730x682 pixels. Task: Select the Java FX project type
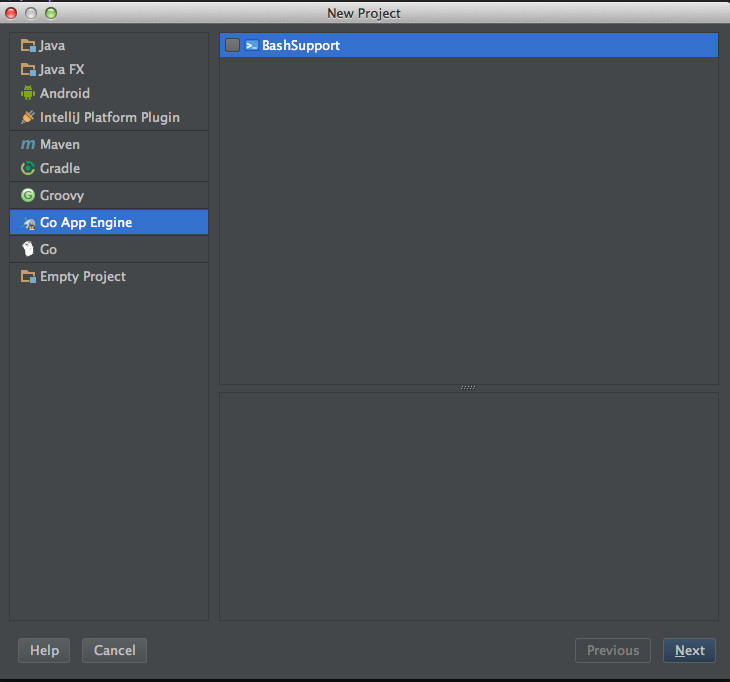109,70
